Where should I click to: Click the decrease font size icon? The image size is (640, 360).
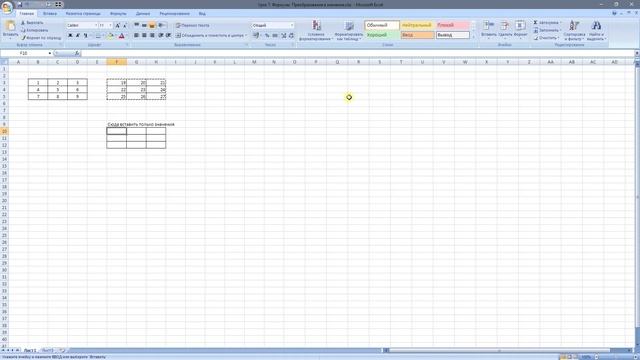coord(124,25)
